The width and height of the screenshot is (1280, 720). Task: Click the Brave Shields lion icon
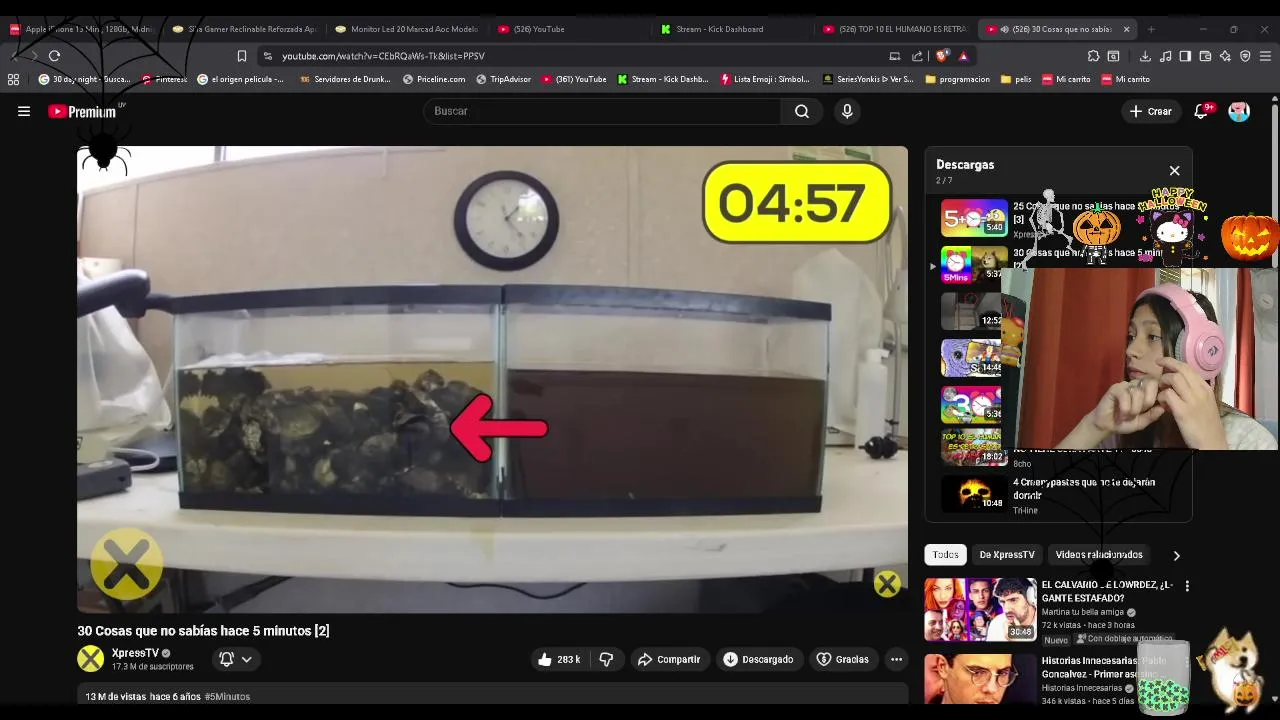pos(943,56)
